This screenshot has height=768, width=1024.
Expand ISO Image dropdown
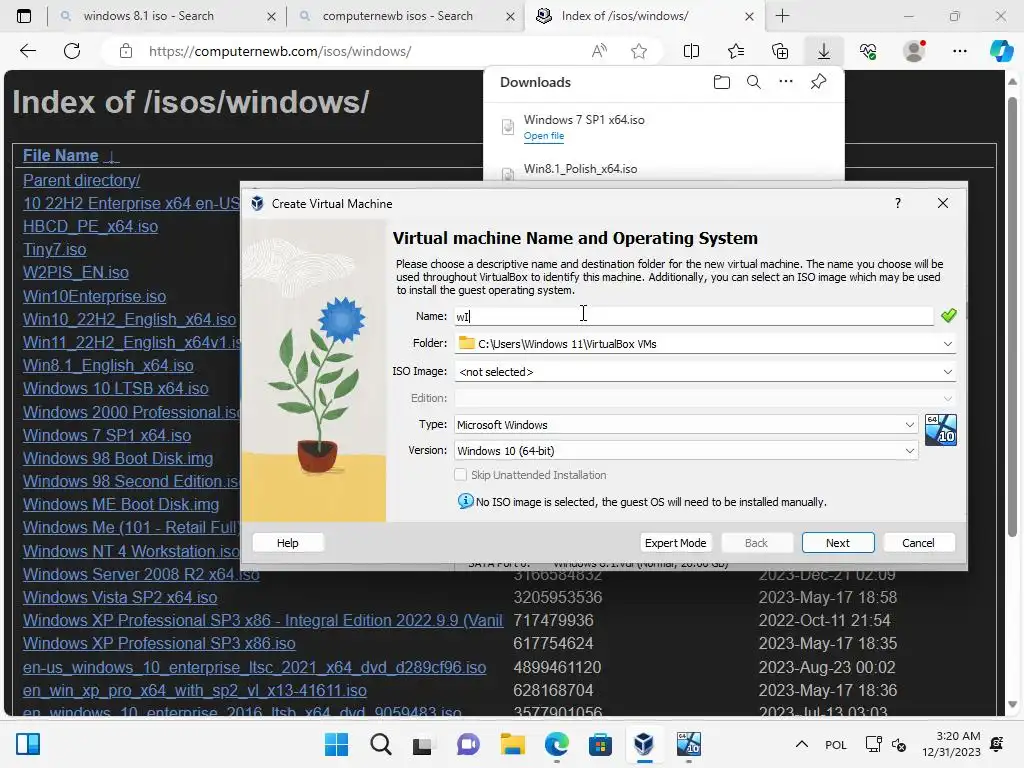click(x=947, y=372)
